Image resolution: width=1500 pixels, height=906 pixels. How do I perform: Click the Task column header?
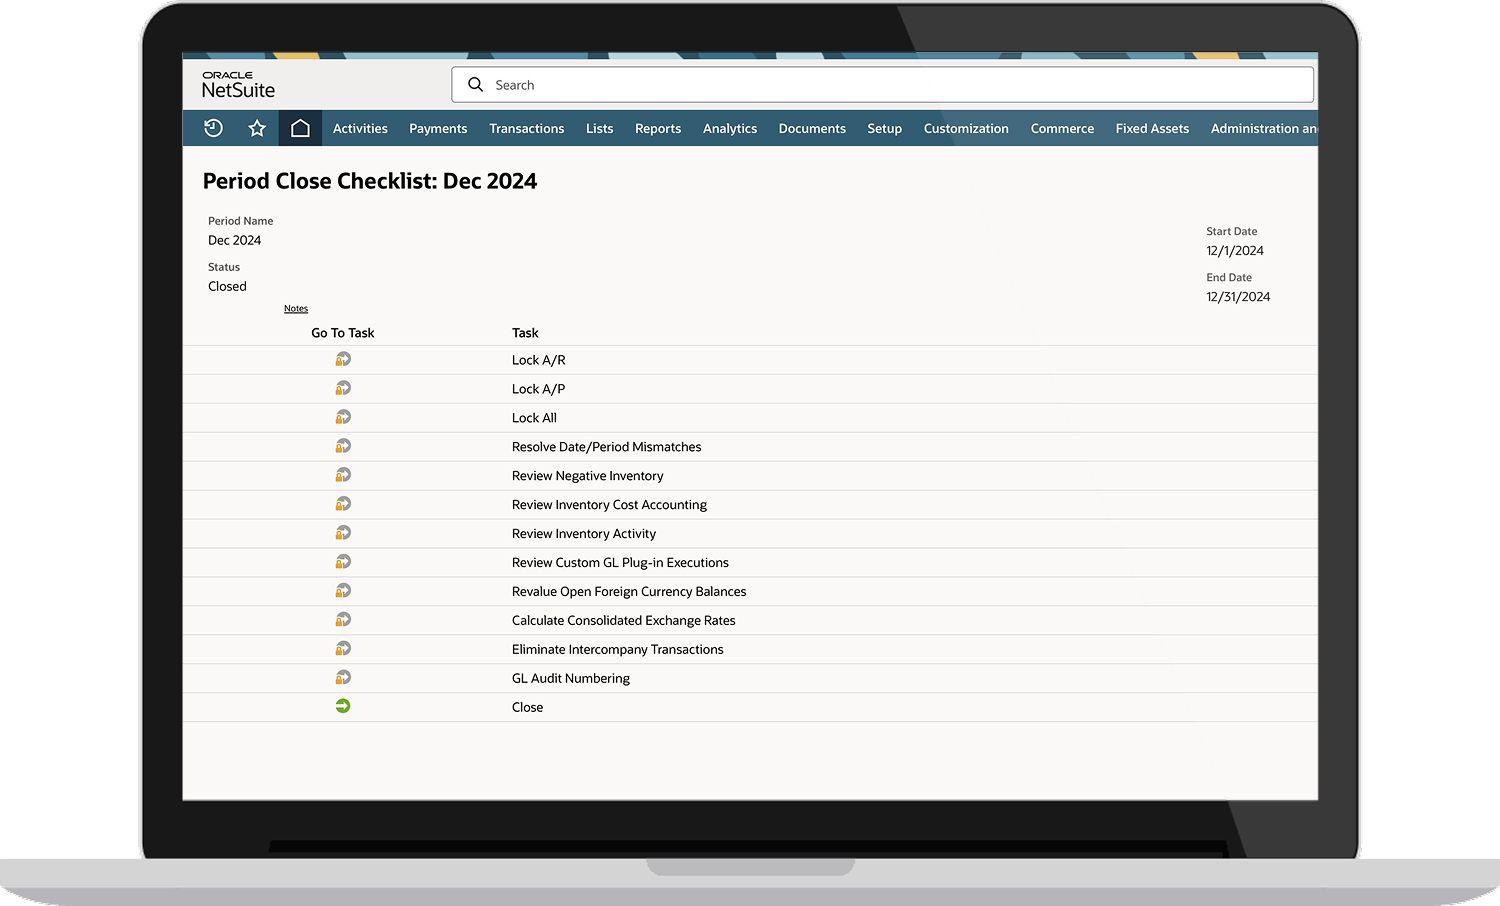pyautogui.click(x=525, y=333)
